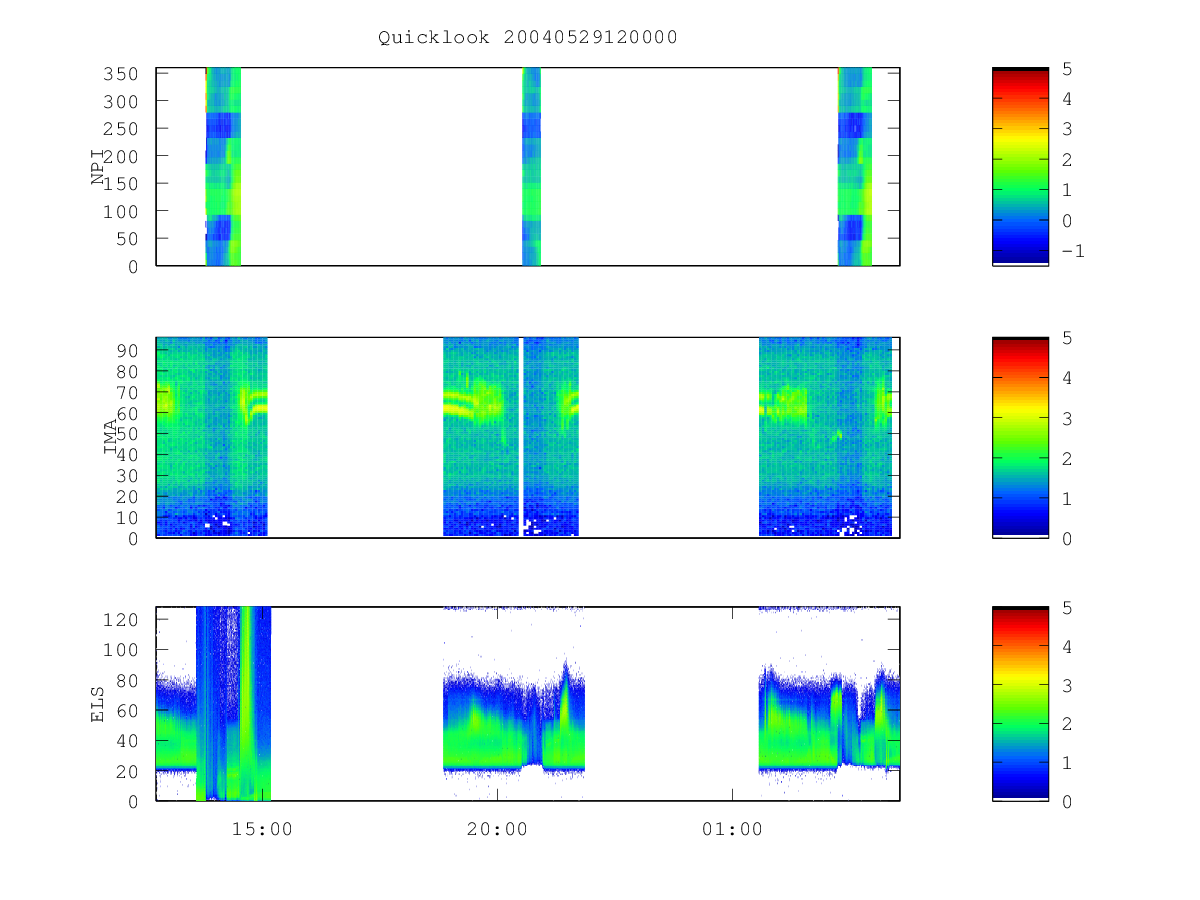The height and width of the screenshot is (900, 1200).
Task: Click the narrow middle data strip in NPI panel
Action: (531, 167)
